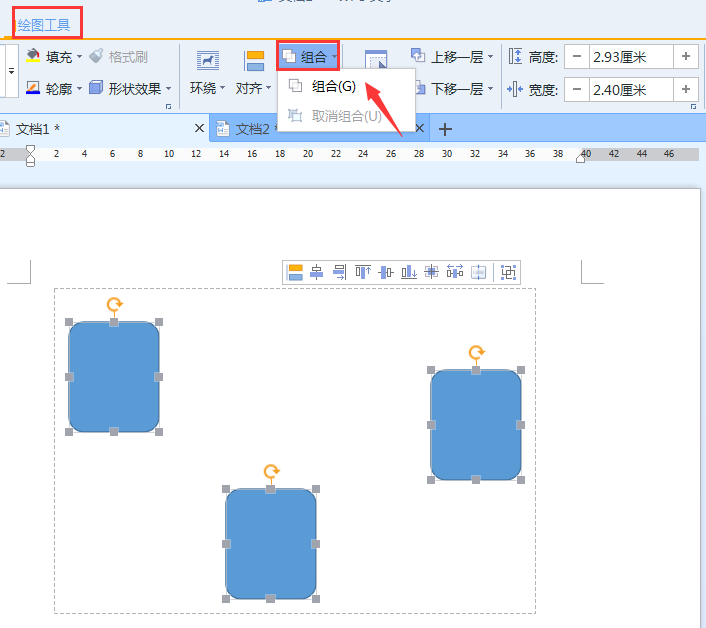
Task: Click the 高度 height icon
Action: [516, 56]
